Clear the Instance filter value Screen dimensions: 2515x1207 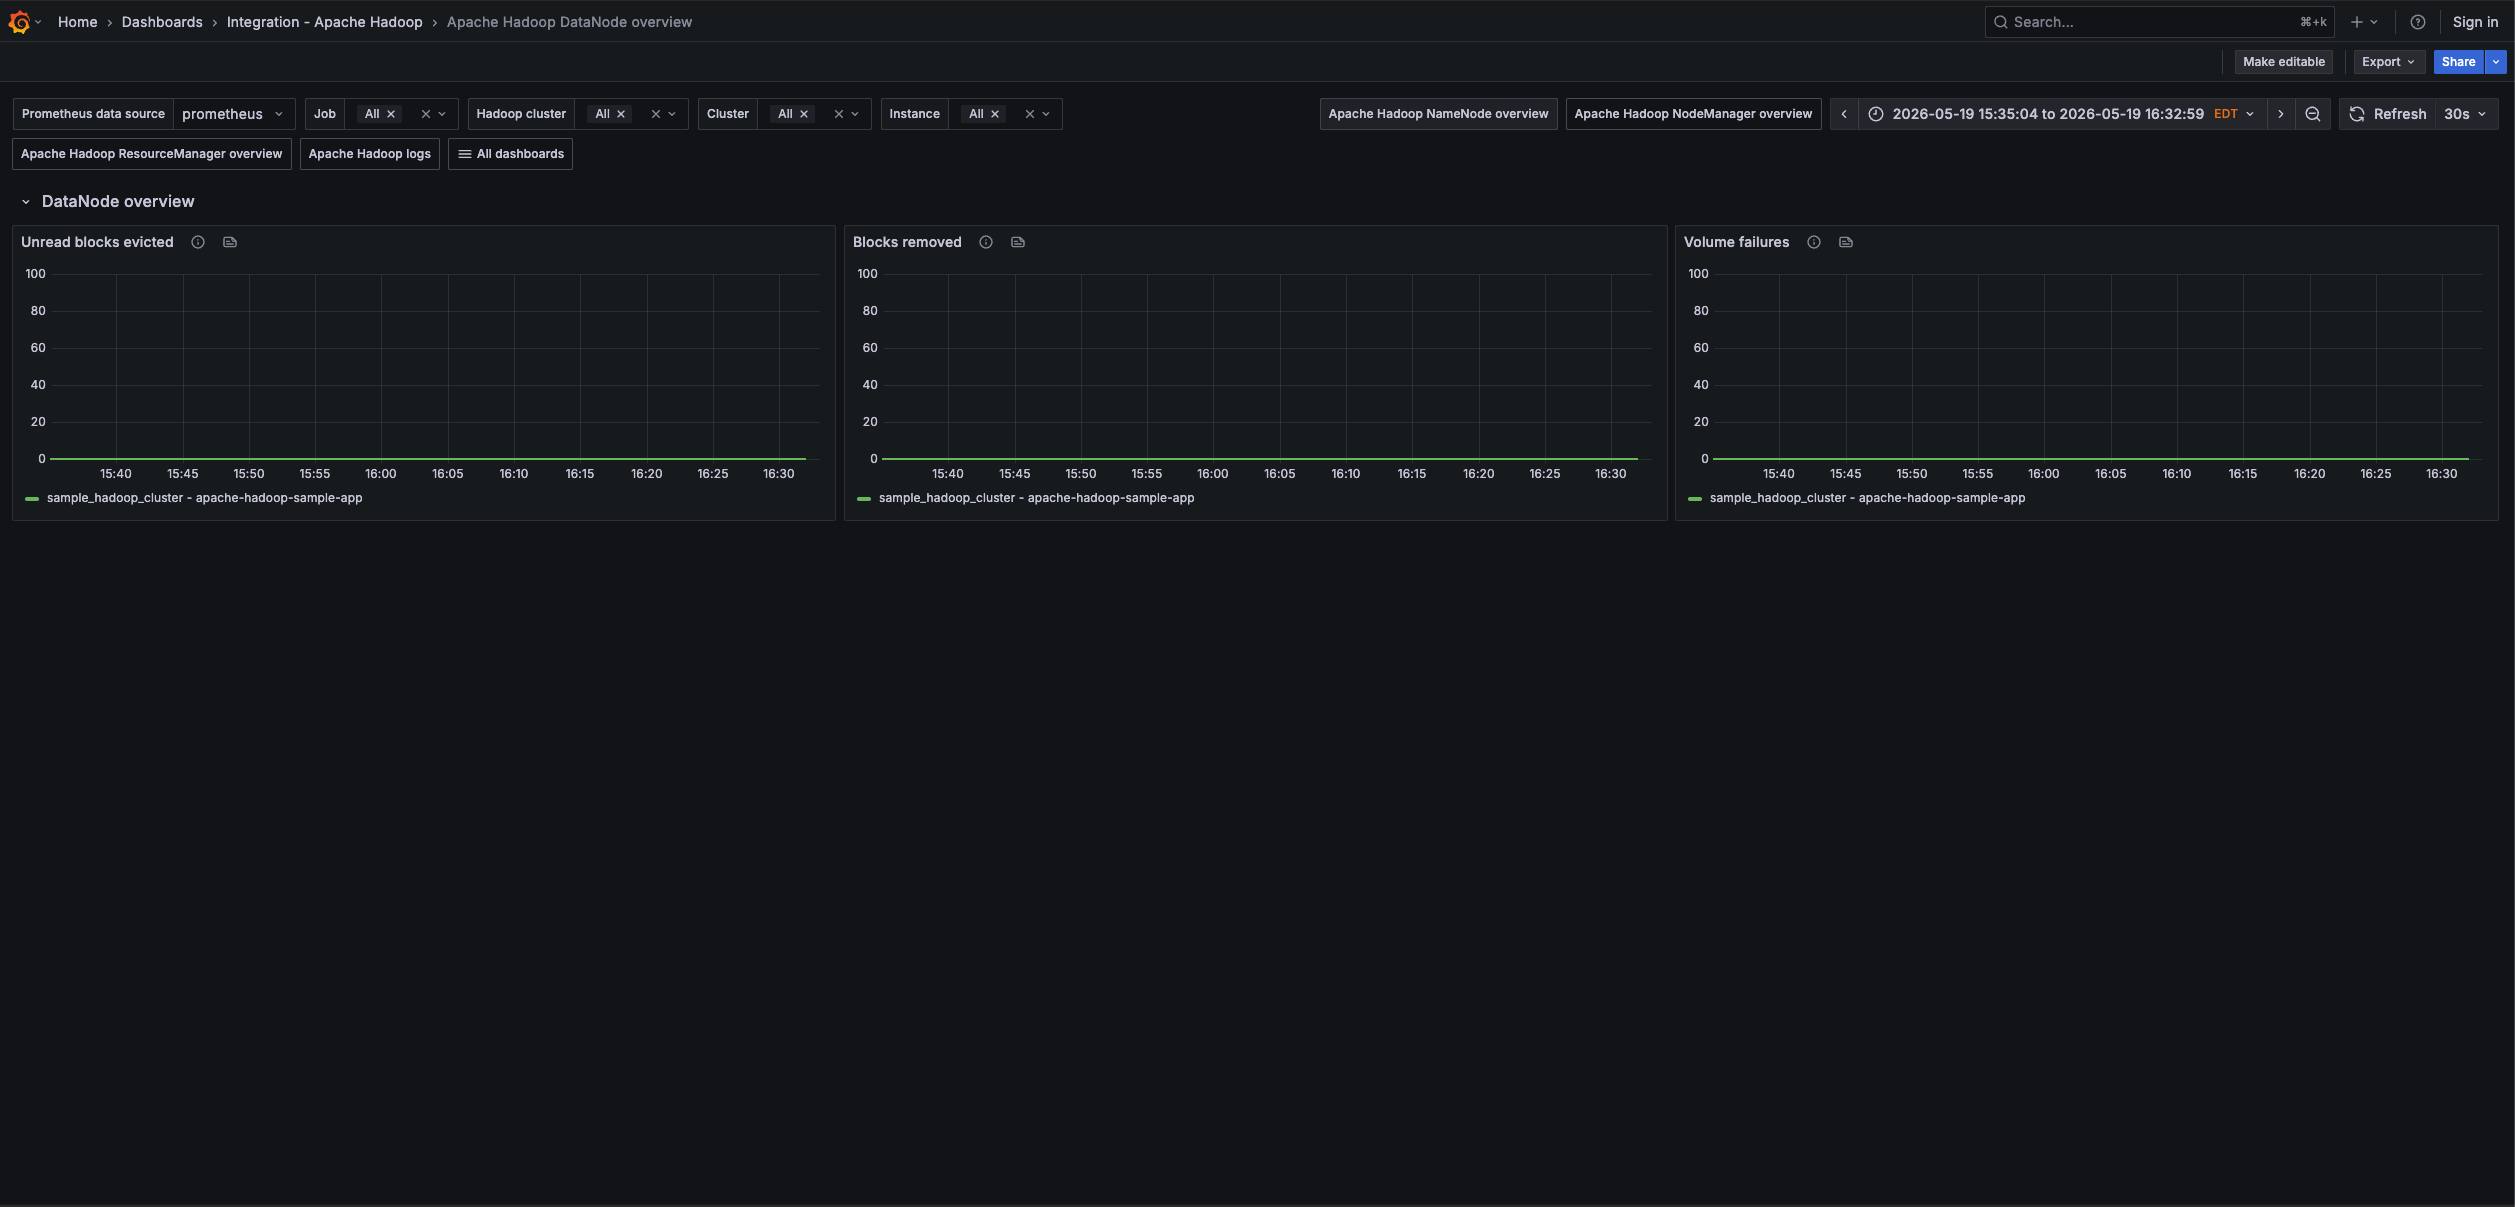coord(1030,114)
